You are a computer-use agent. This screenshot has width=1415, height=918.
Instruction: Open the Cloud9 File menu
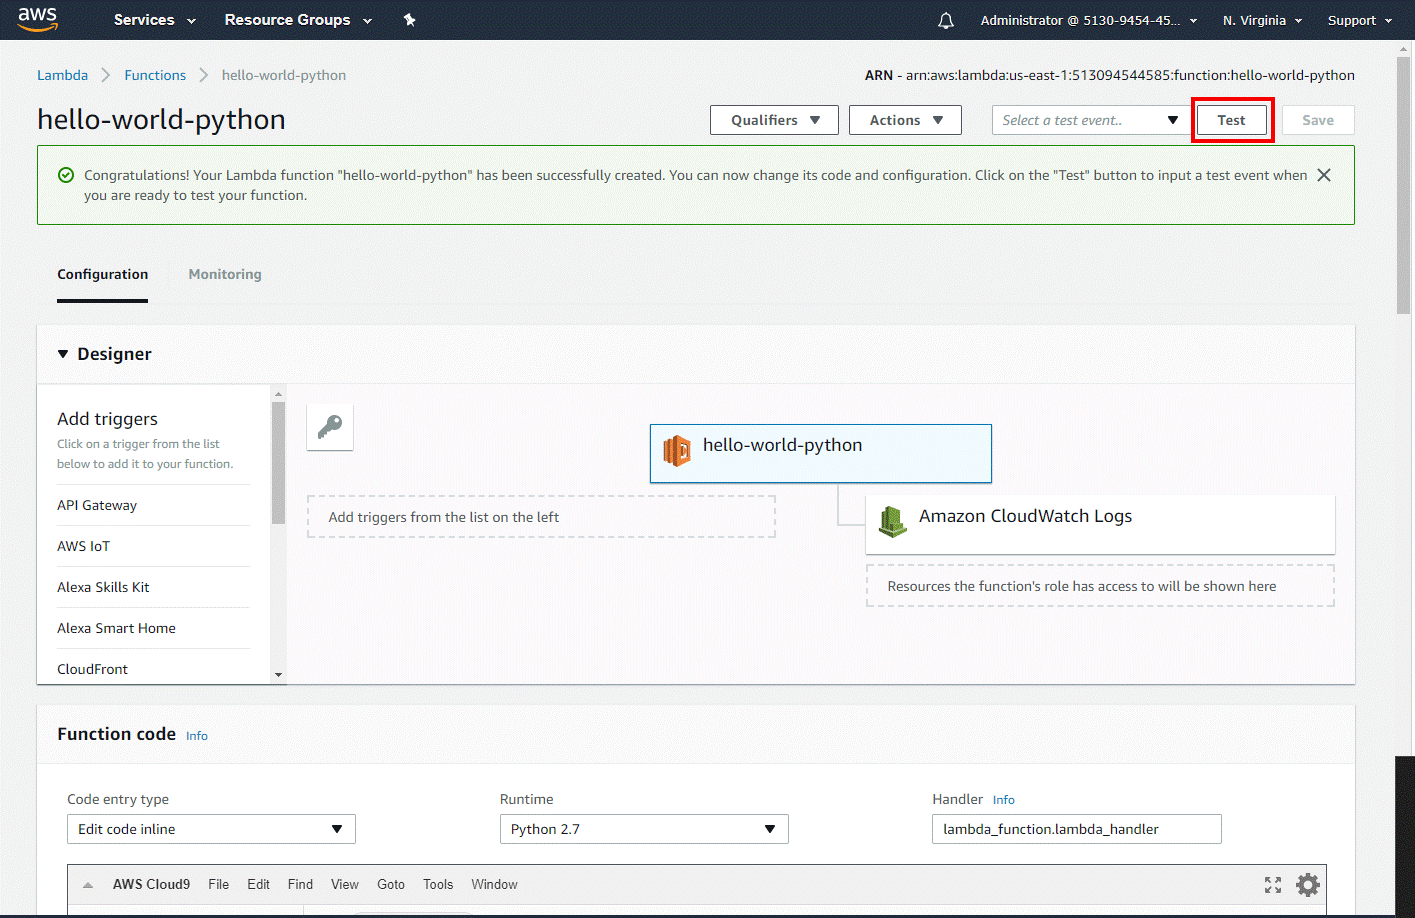click(218, 884)
